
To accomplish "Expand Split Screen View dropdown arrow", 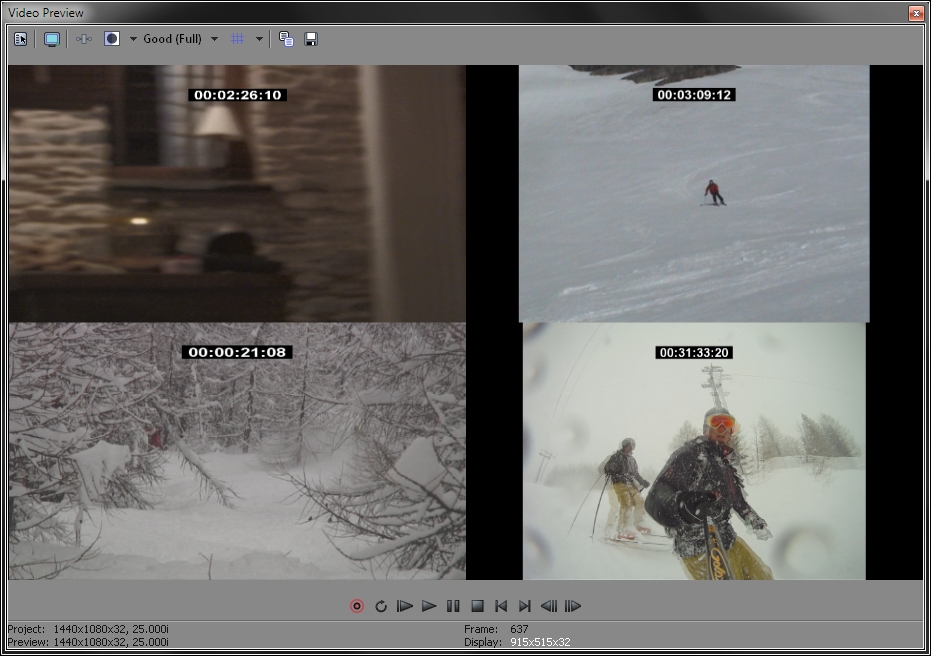I will click(133, 39).
